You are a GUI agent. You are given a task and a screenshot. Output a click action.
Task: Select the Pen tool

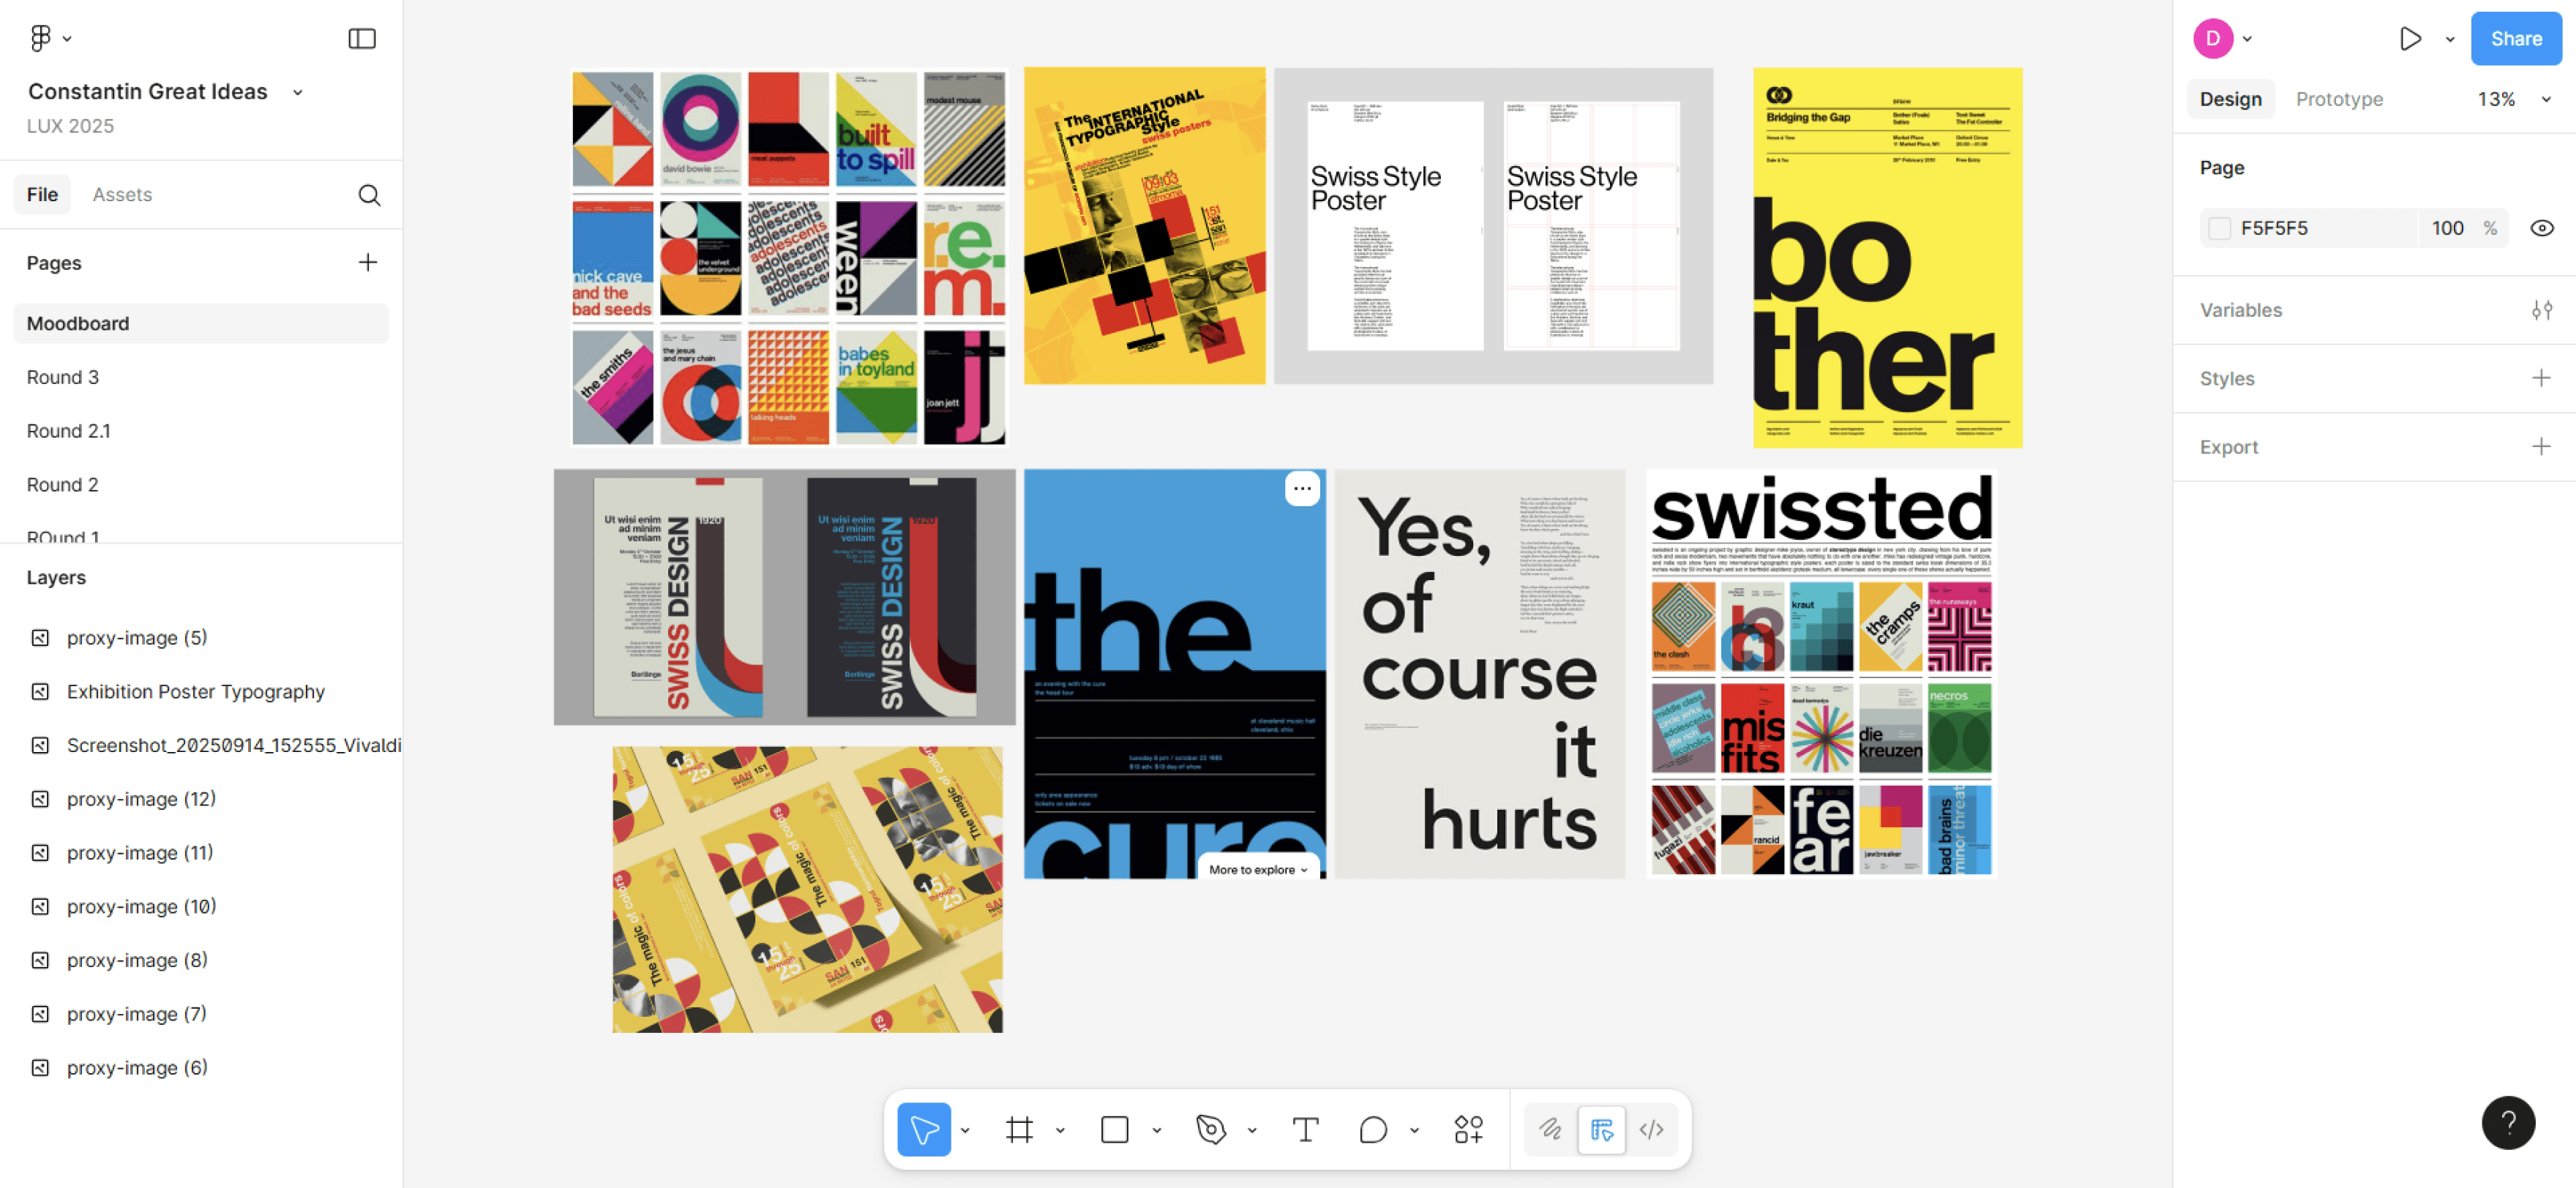[x=1210, y=1129]
